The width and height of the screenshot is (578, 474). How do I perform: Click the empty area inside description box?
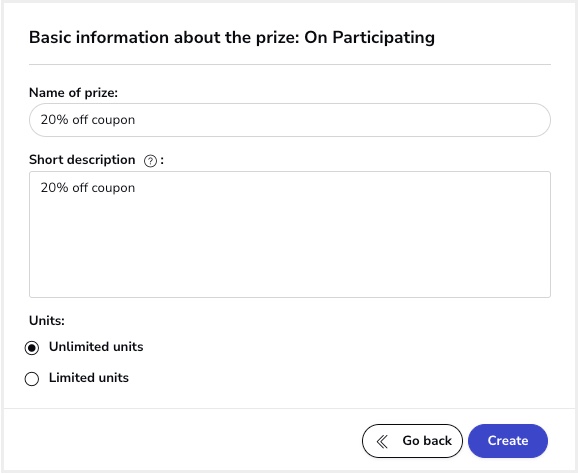tap(290, 251)
